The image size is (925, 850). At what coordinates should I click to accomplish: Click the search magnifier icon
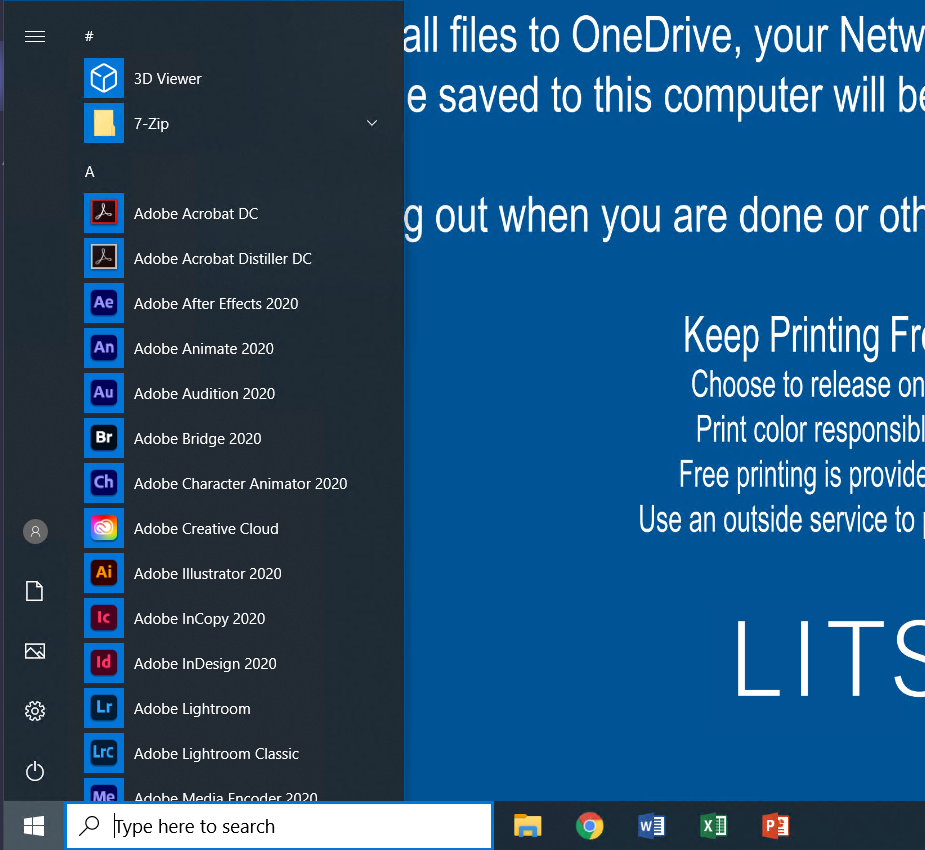click(x=89, y=825)
